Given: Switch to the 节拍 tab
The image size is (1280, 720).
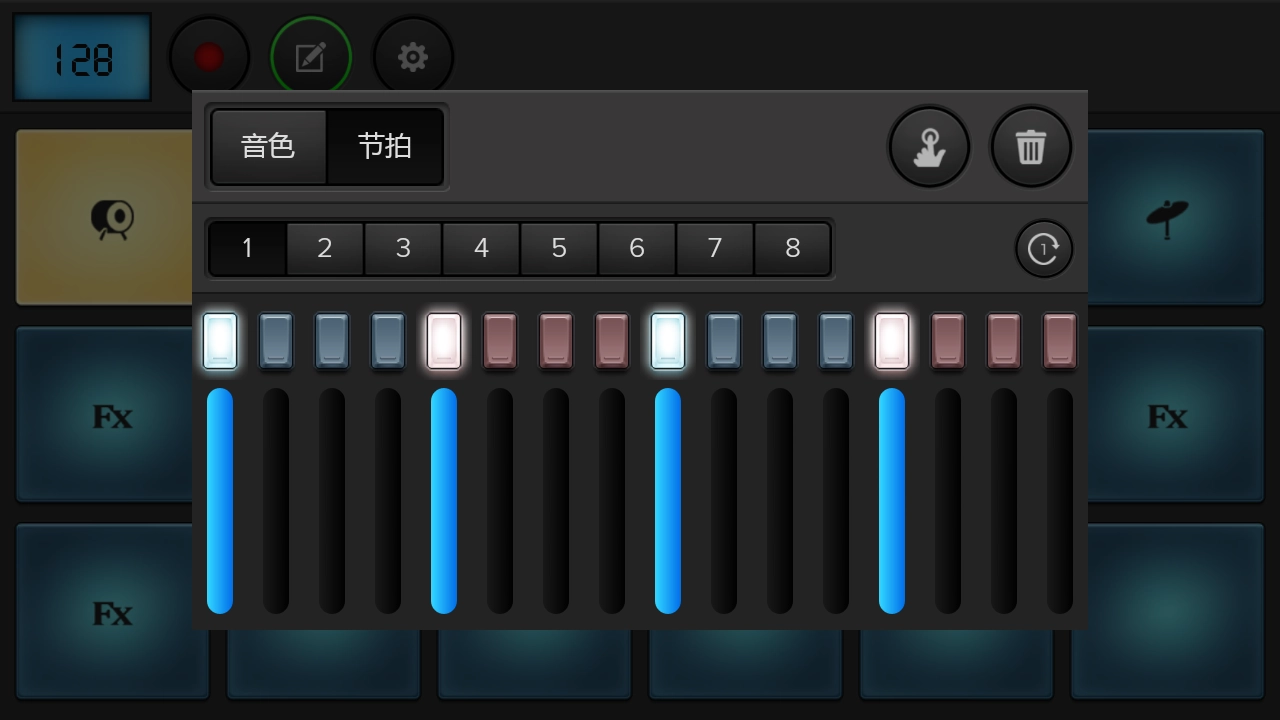Looking at the screenshot, I should pyautogui.click(x=385, y=147).
